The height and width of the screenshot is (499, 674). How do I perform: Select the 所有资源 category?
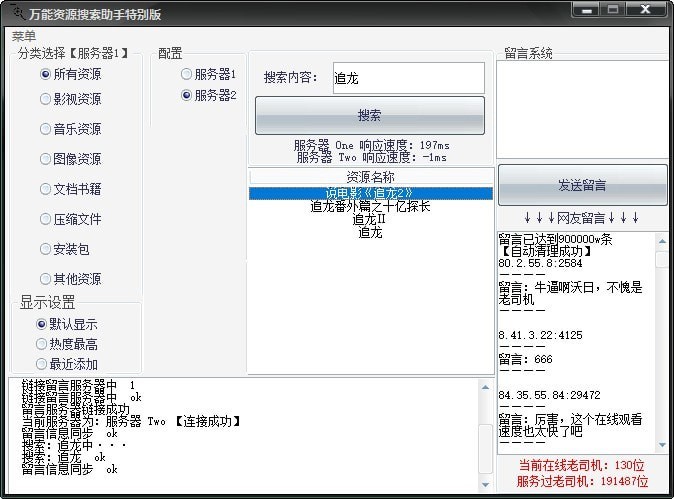pos(71,74)
